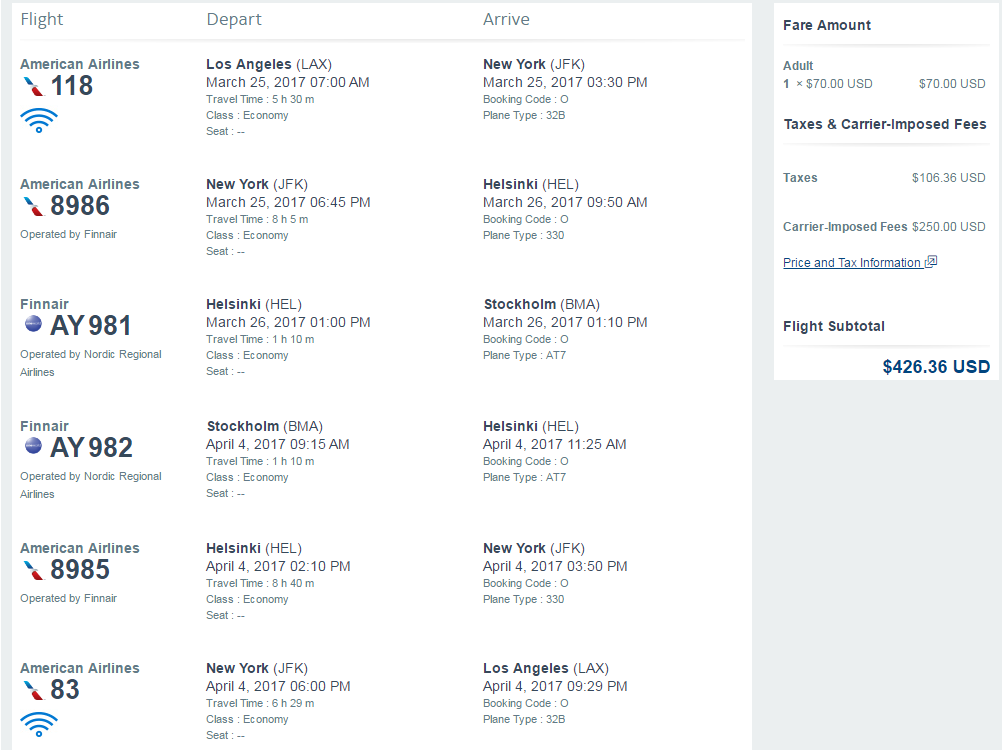Click March 25, 2017 06:45 PM departure time
This screenshot has width=1002, height=750.
(x=288, y=203)
